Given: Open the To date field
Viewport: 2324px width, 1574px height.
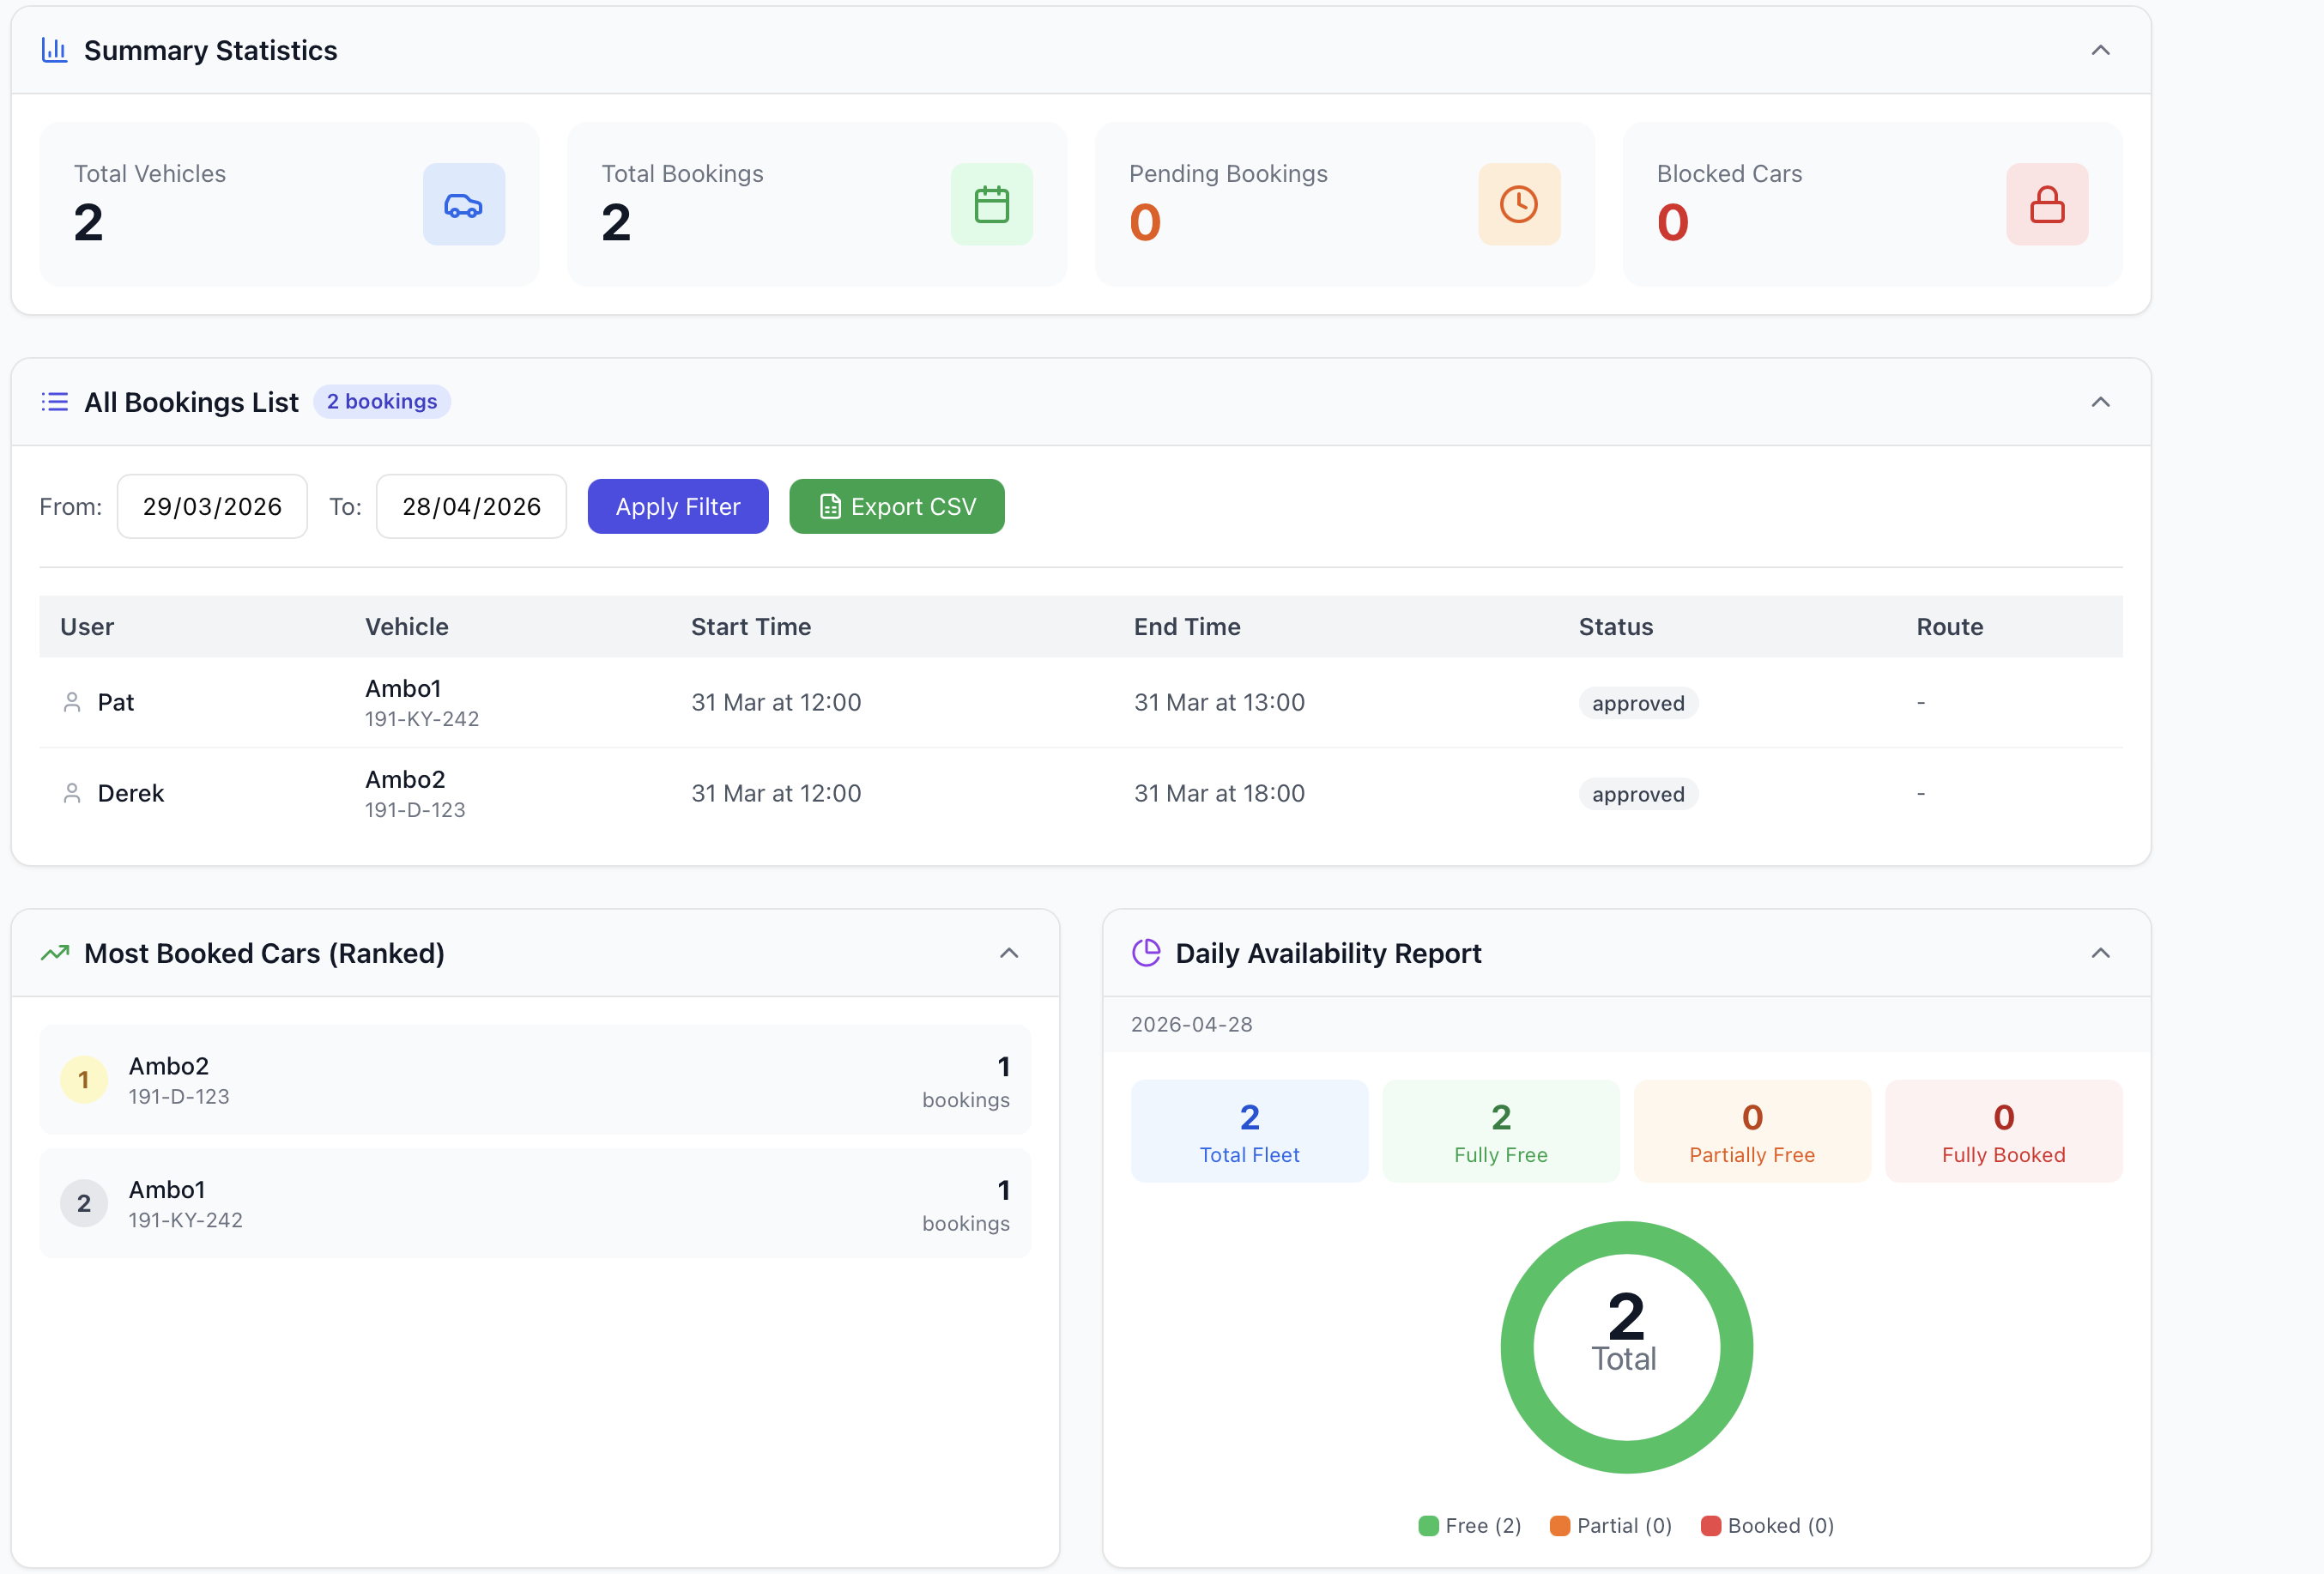Looking at the screenshot, I should pos(471,507).
